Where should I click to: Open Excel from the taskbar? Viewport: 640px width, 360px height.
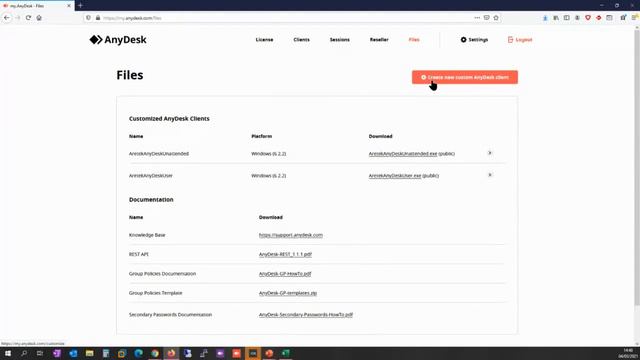(x=285, y=353)
